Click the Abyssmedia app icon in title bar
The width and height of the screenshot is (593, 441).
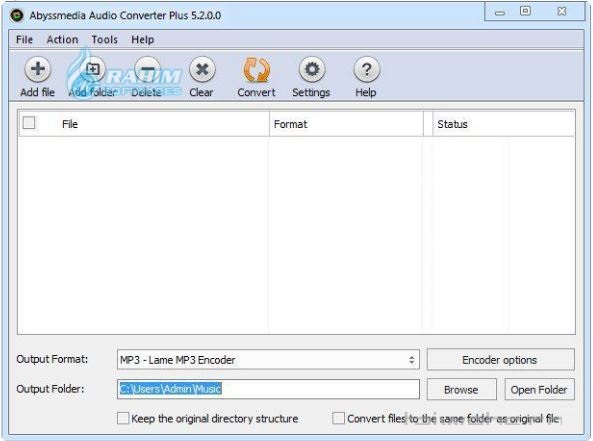coord(17,16)
